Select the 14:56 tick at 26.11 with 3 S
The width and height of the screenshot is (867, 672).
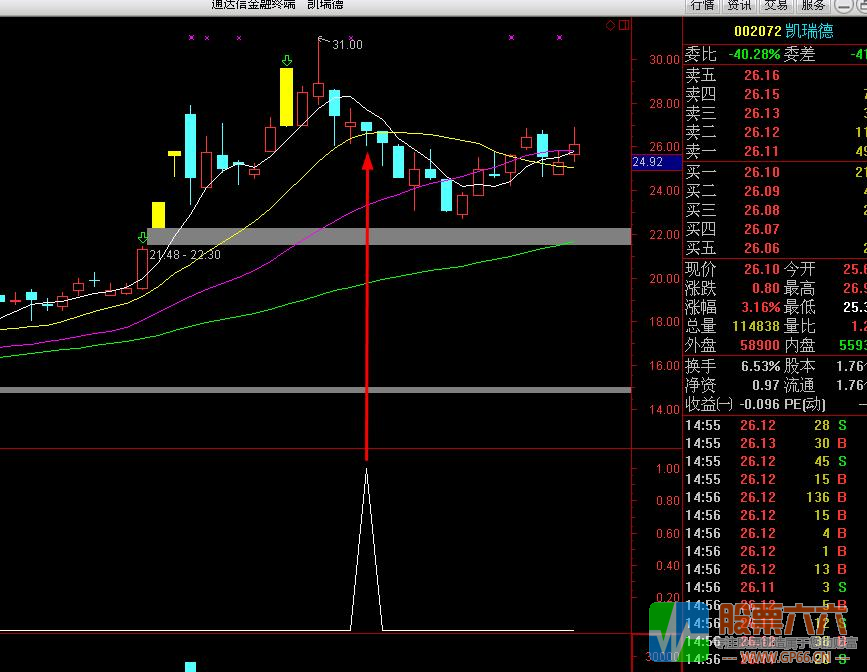tap(775, 587)
